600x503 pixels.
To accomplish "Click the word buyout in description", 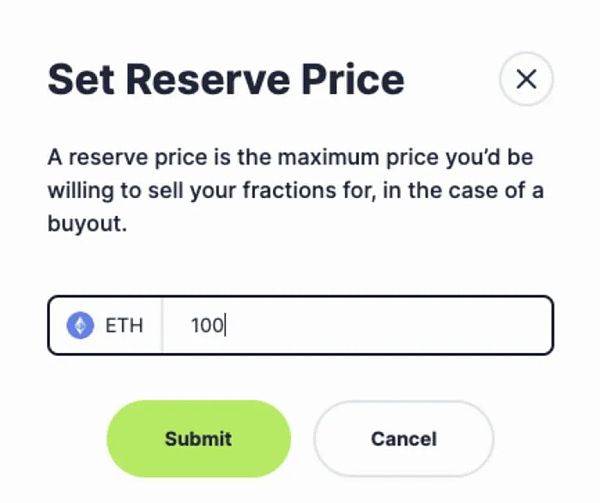I will tap(85, 223).
